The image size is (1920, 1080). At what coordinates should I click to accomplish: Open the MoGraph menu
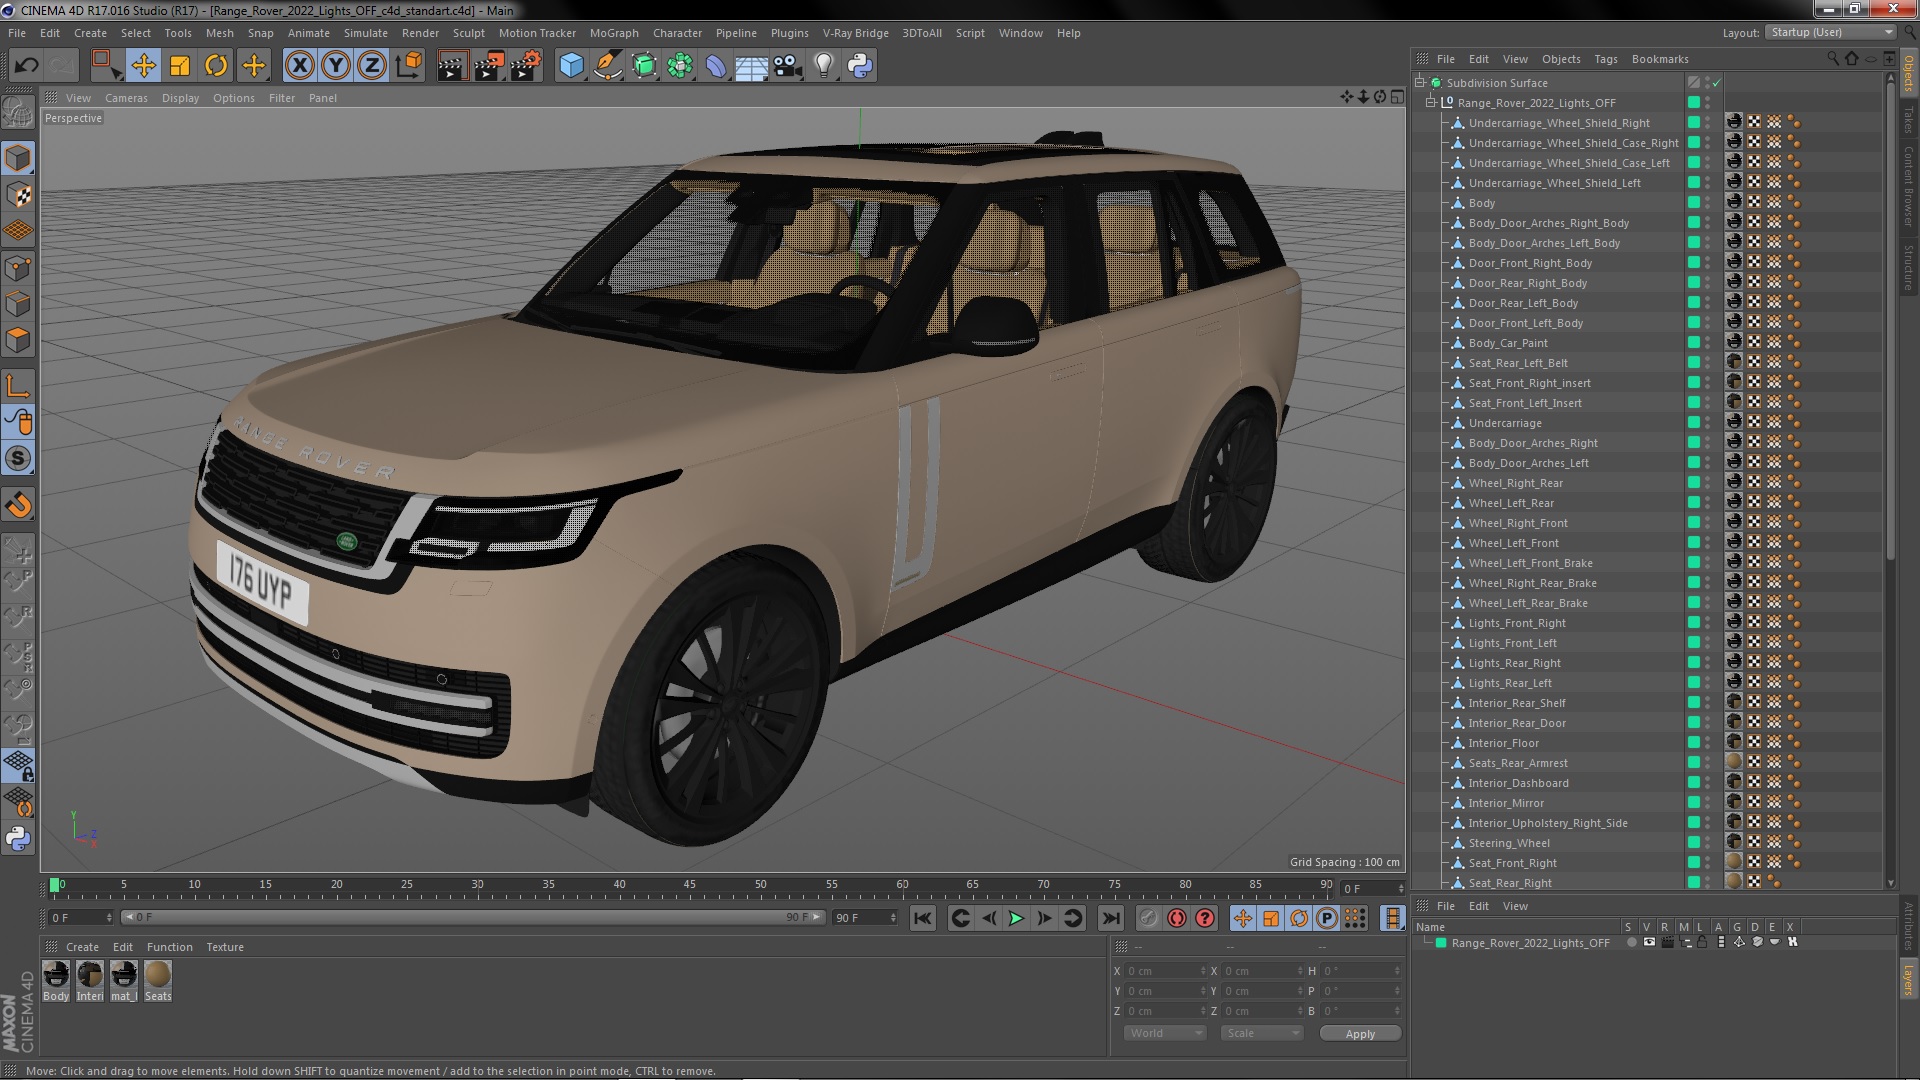tap(614, 33)
